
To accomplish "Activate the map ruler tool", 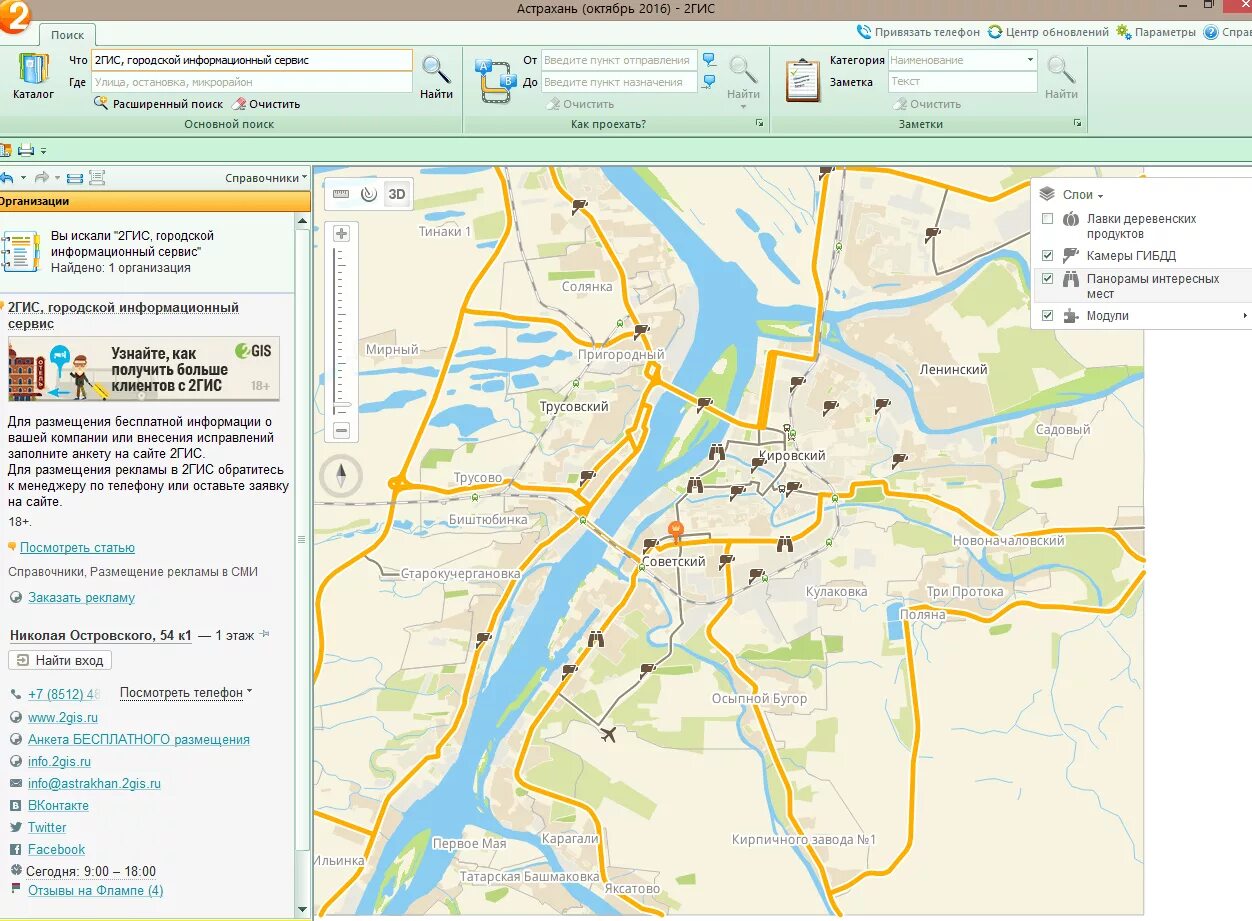I will point(341,194).
